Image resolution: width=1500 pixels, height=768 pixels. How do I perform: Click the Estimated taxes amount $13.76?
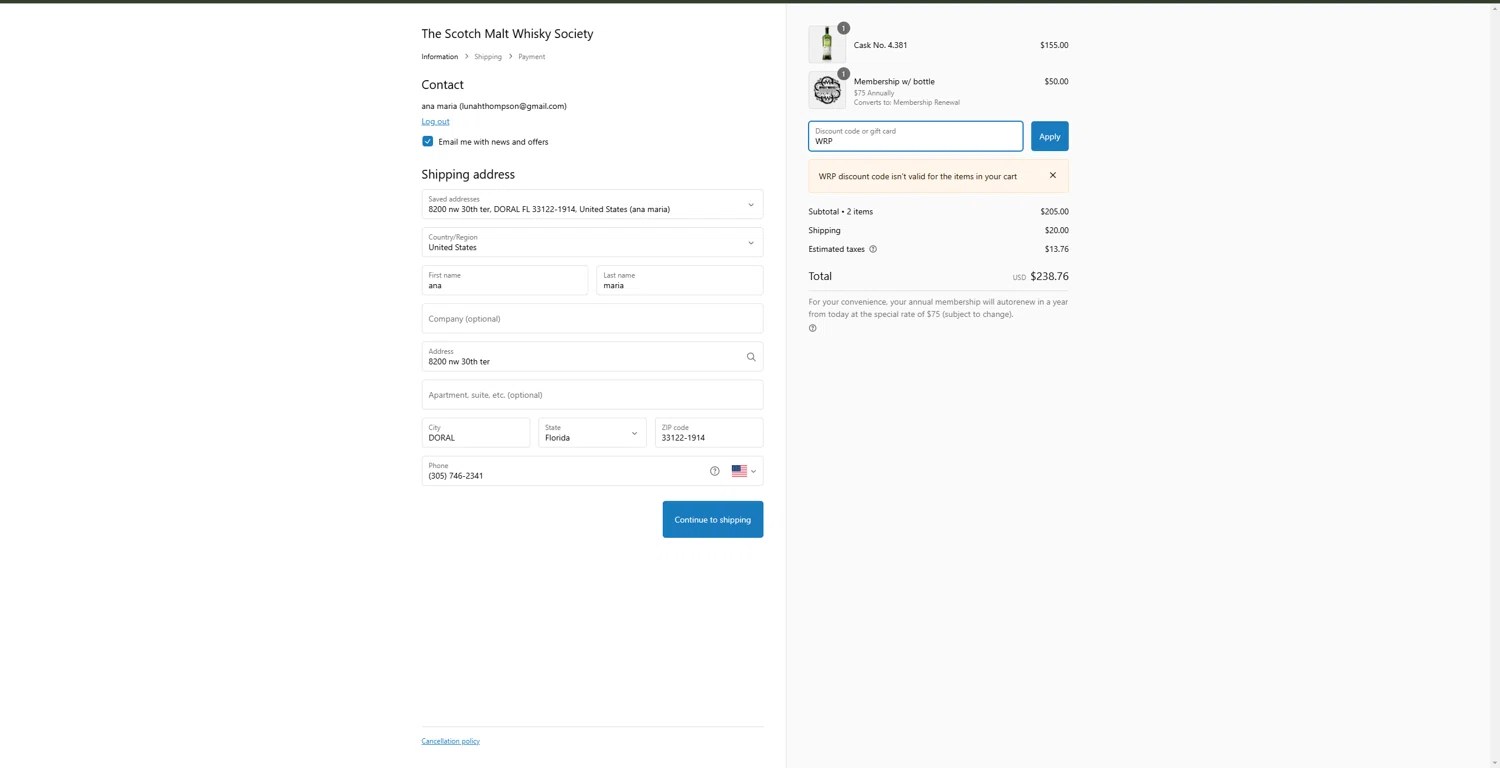(1056, 249)
